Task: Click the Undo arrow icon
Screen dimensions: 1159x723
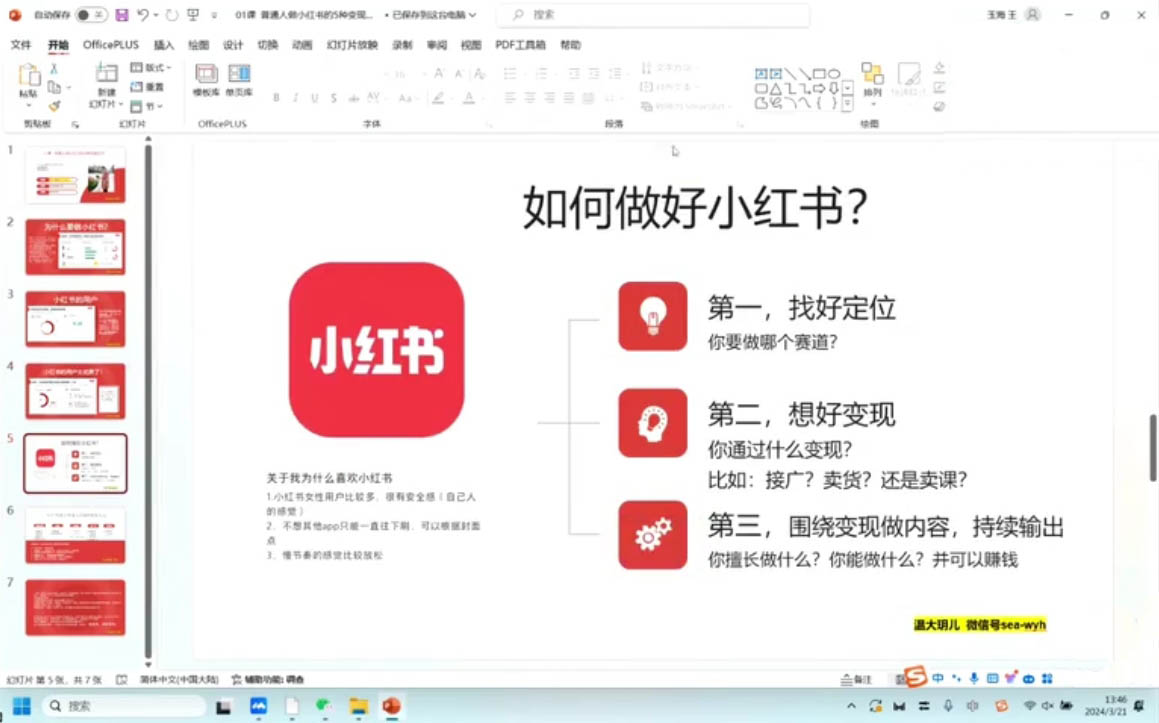Action: click(x=143, y=15)
